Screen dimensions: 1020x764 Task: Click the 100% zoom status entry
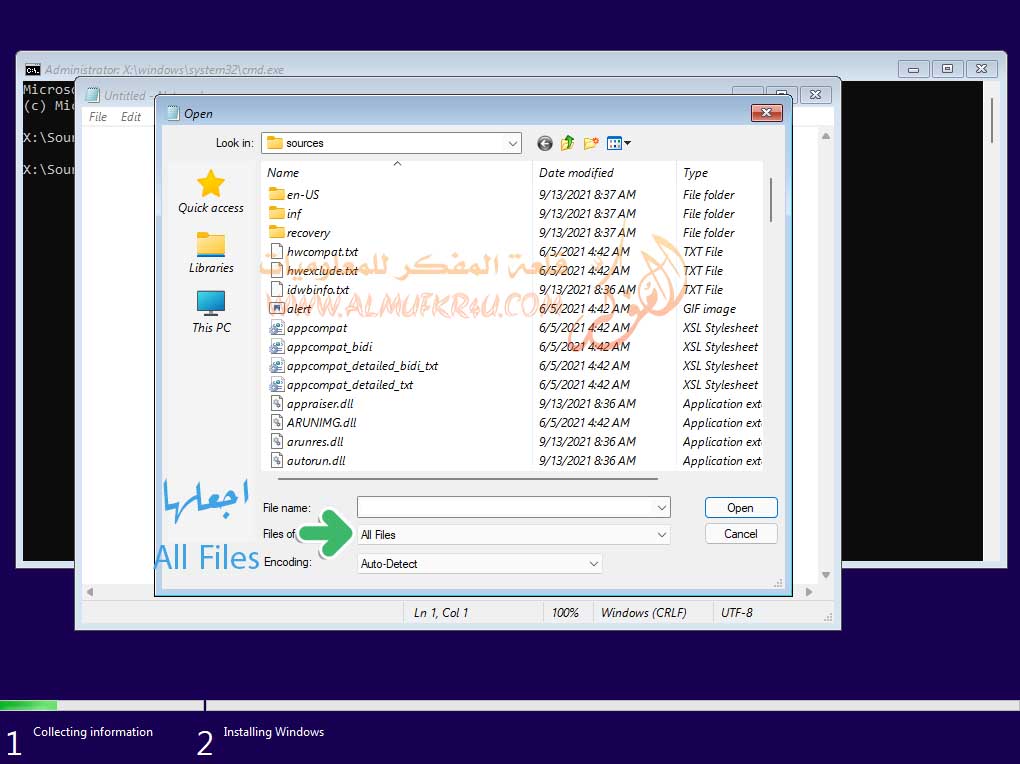(x=565, y=612)
